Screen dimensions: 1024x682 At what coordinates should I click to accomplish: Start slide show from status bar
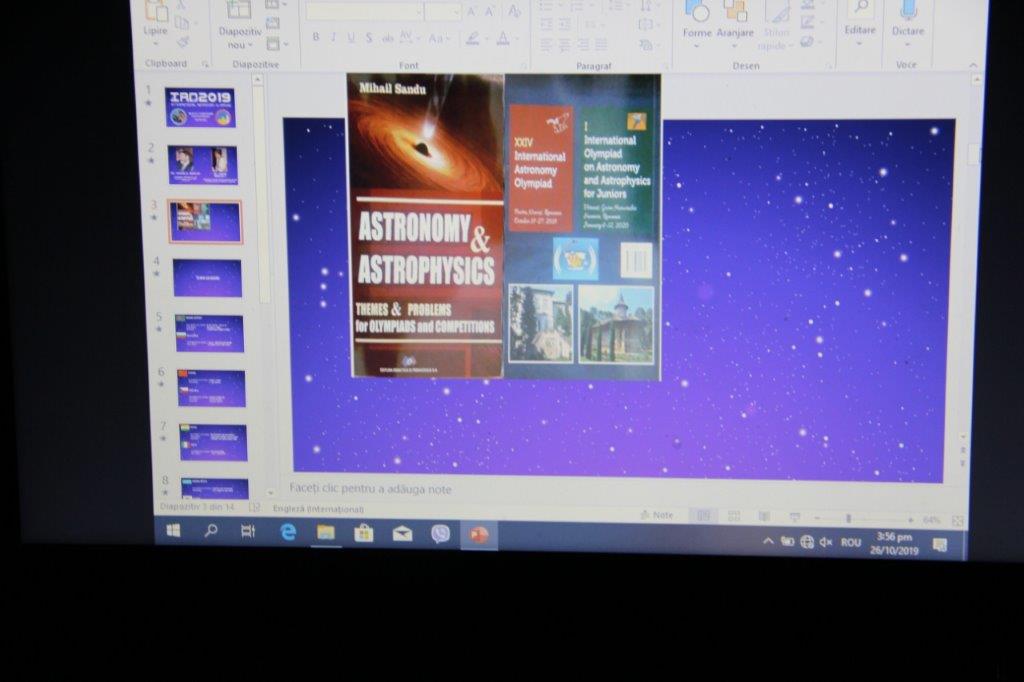click(795, 517)
